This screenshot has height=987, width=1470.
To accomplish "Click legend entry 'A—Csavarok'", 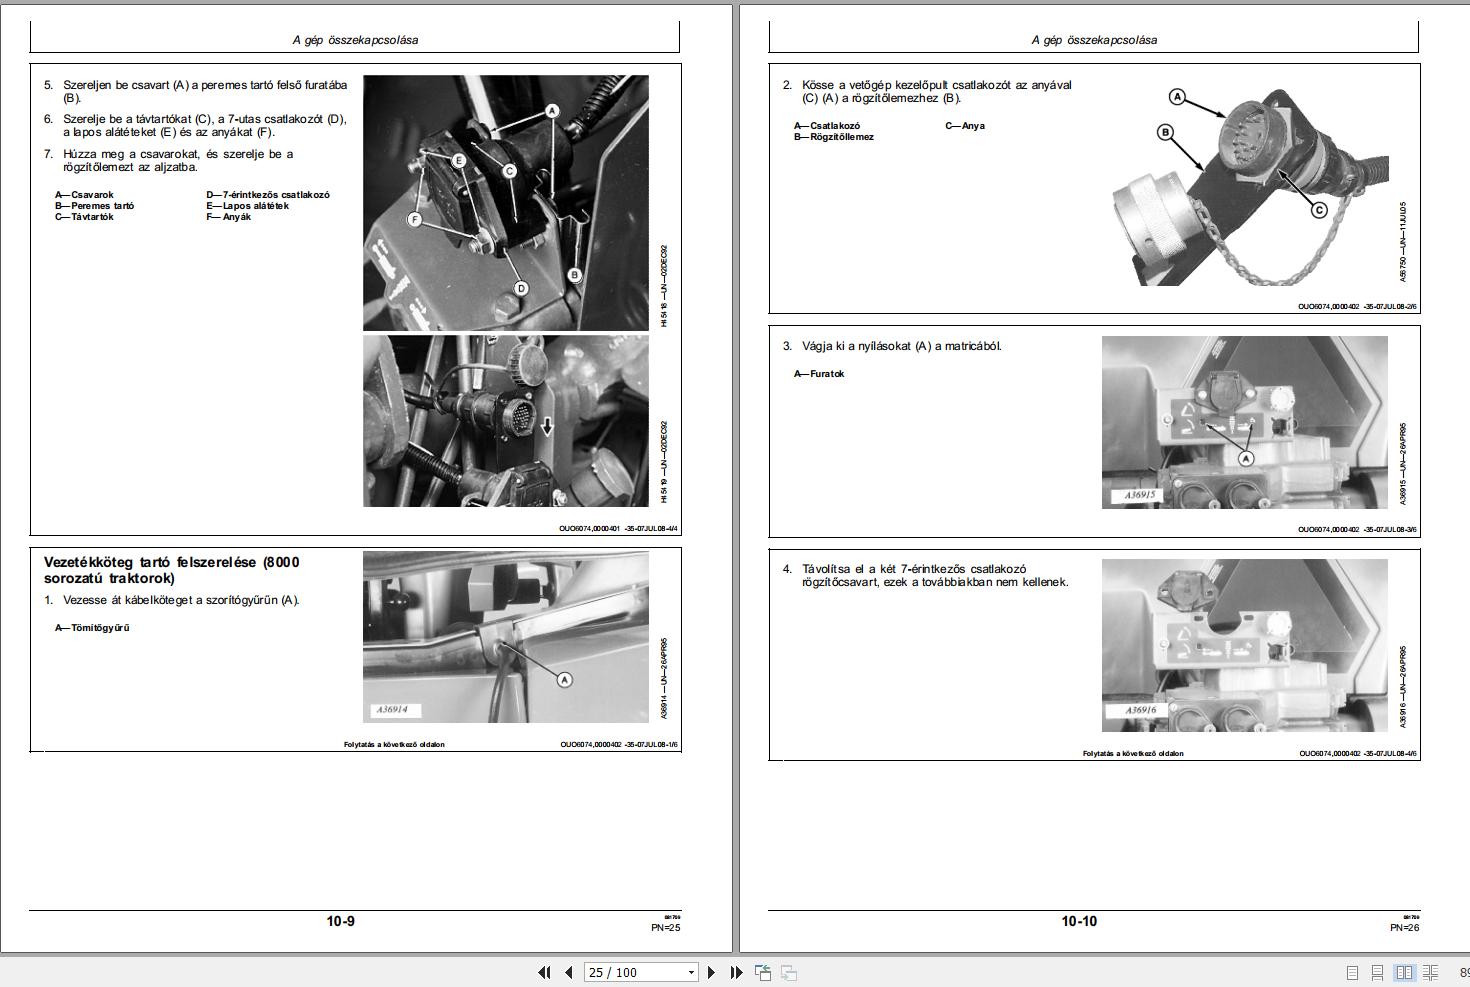I will [84, 195].
